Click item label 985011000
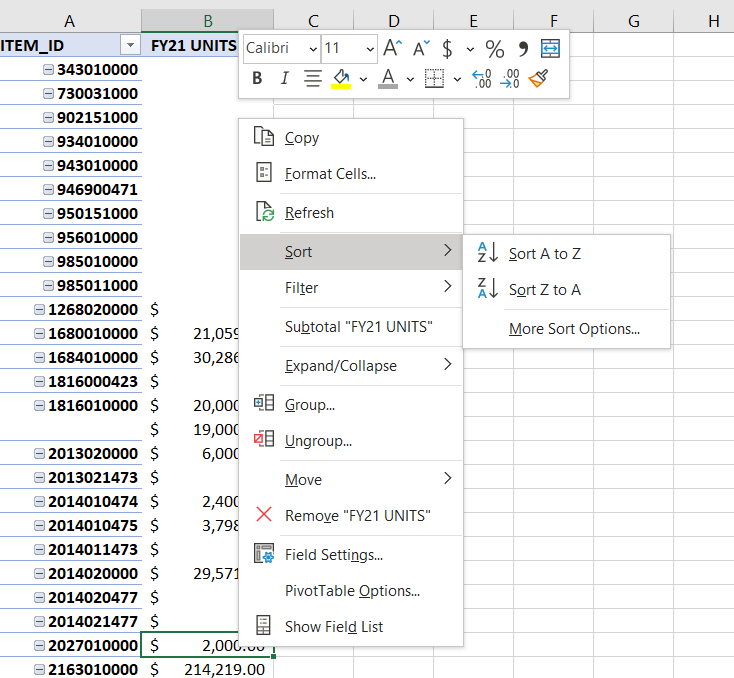This screenshot has width=734, height=678. click(x=97, y=286)
